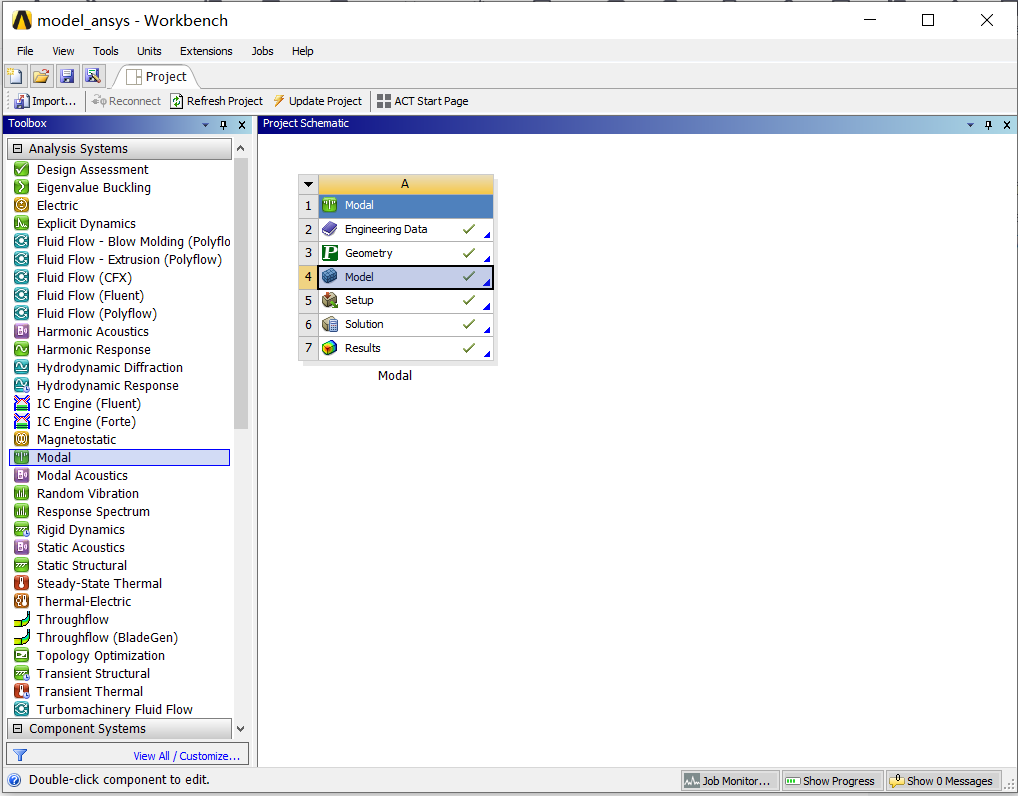Select Harmonic Acoustics icon

click(21, 331)
